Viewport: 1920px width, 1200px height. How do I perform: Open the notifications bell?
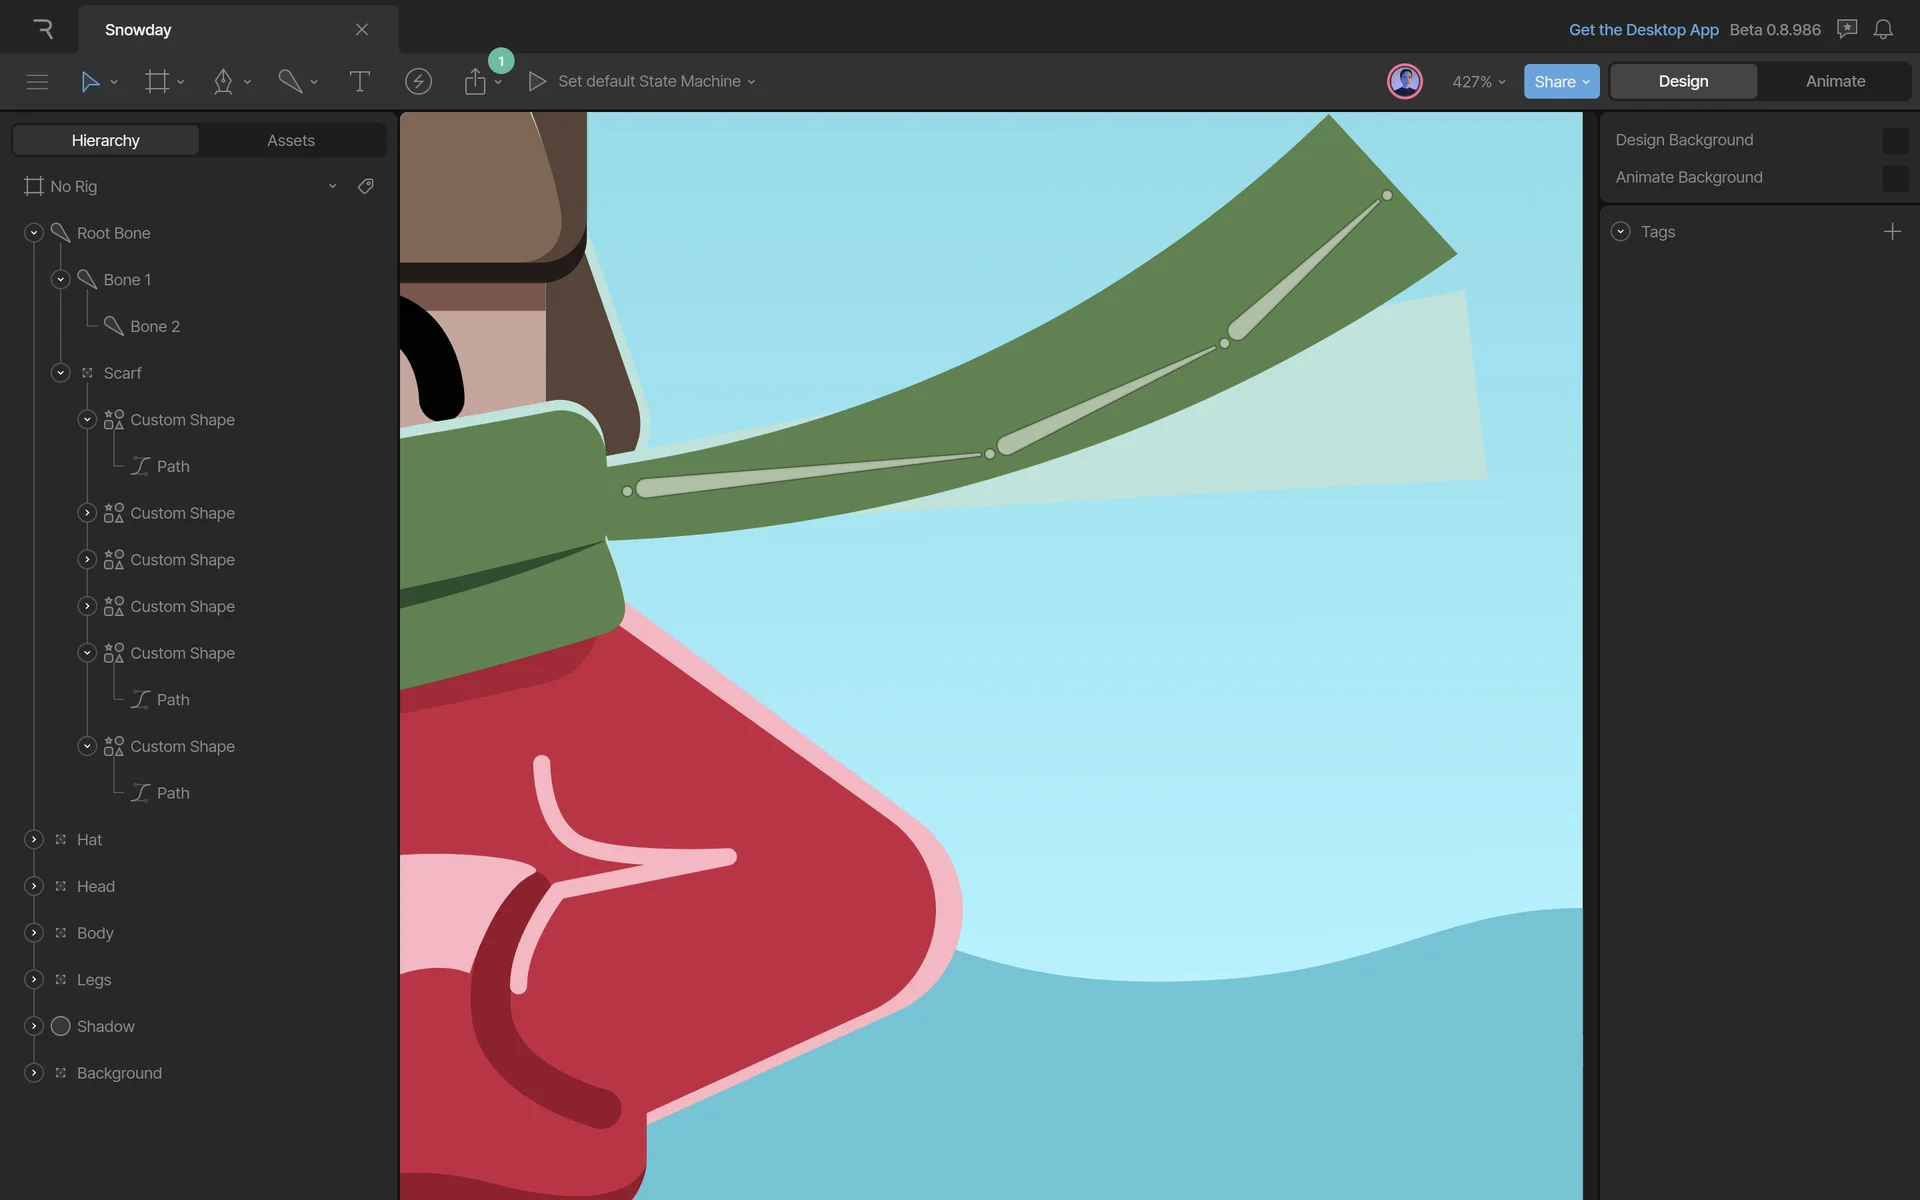pos(1883,30)
